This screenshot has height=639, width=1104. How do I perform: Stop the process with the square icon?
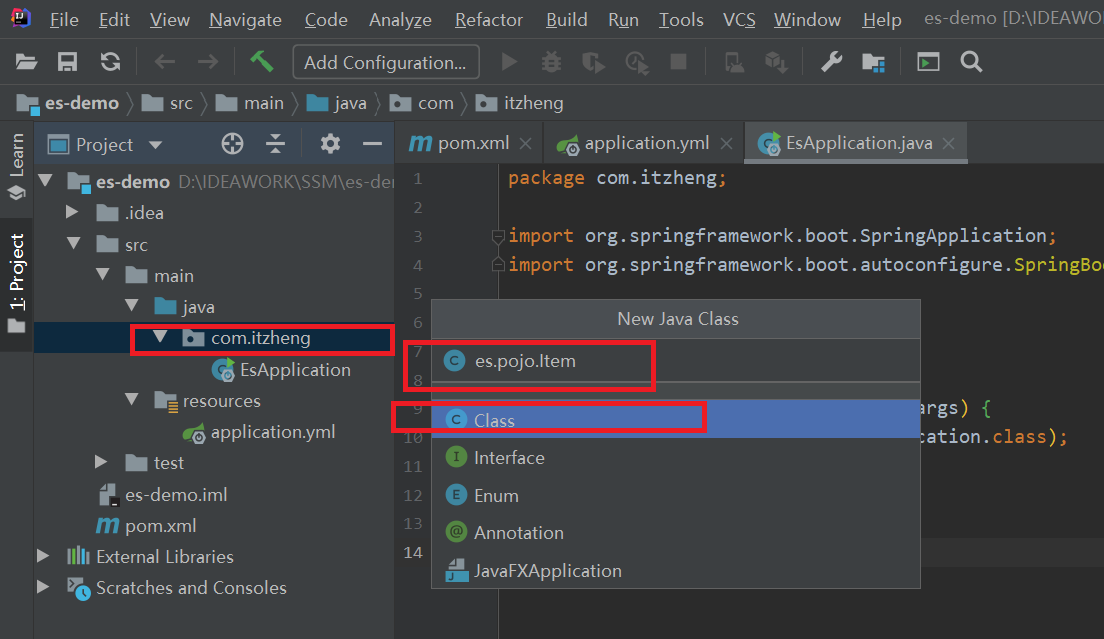pyautogui.click(x=679, y=62)
